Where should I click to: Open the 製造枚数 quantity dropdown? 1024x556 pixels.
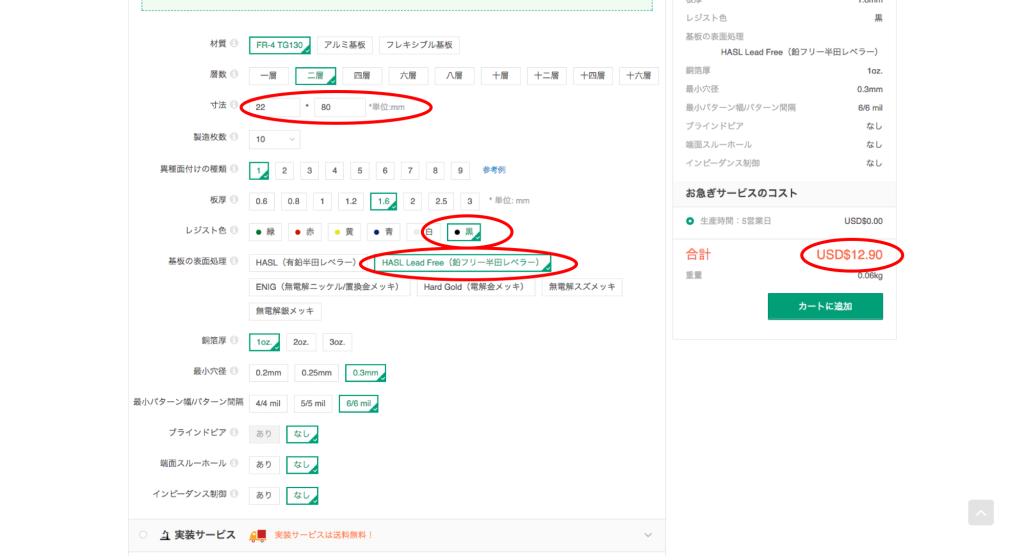point(274,139)
